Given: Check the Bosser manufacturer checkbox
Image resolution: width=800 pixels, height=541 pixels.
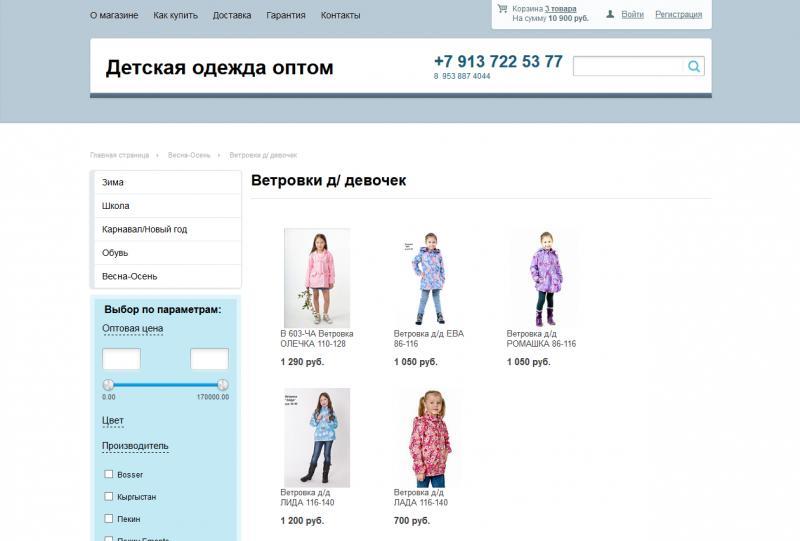Looking at the screenshot, I should [x=109, y=474].
